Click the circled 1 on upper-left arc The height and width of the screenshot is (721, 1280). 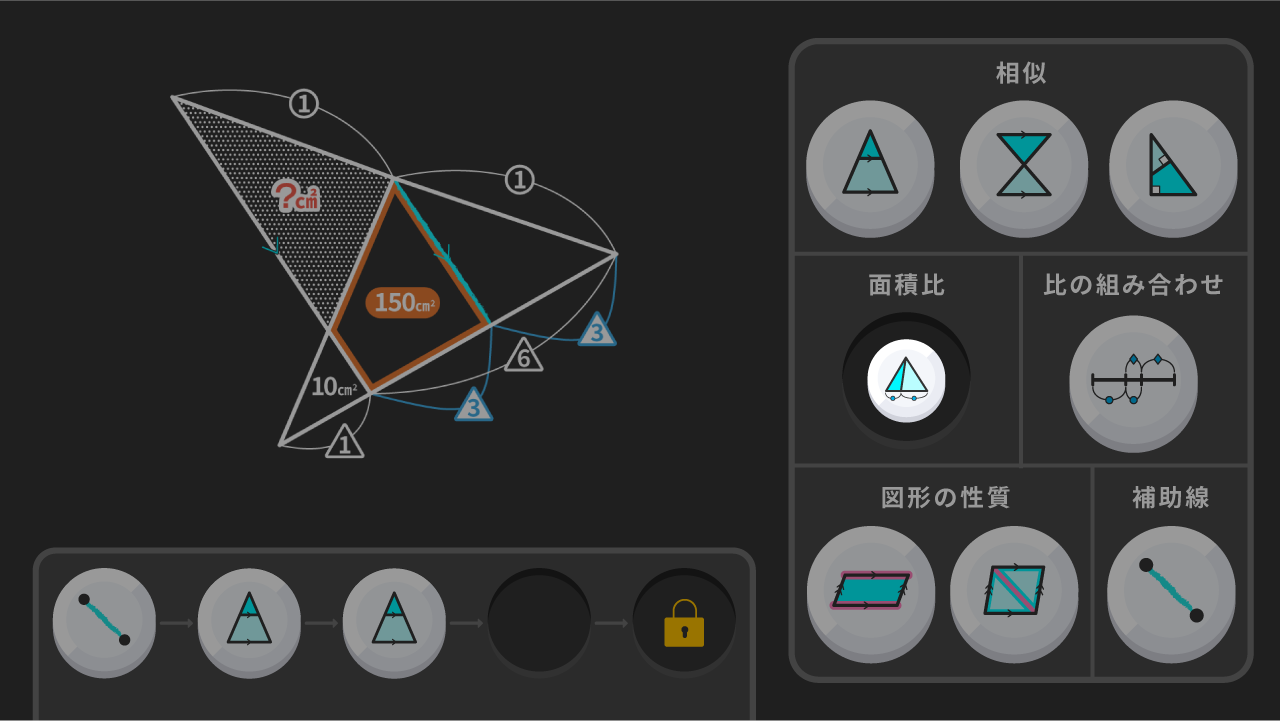(304, 103)
